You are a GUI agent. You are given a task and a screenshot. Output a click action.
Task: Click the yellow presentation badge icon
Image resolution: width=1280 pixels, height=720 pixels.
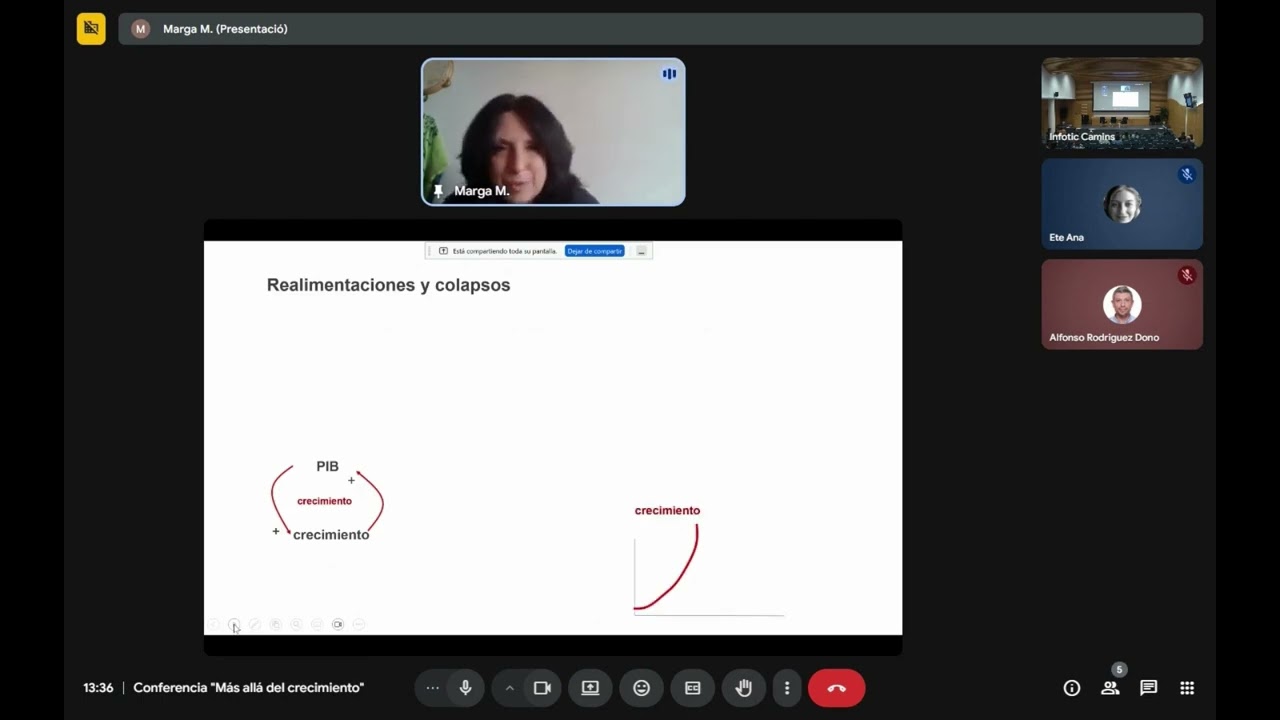pos(91,29)
